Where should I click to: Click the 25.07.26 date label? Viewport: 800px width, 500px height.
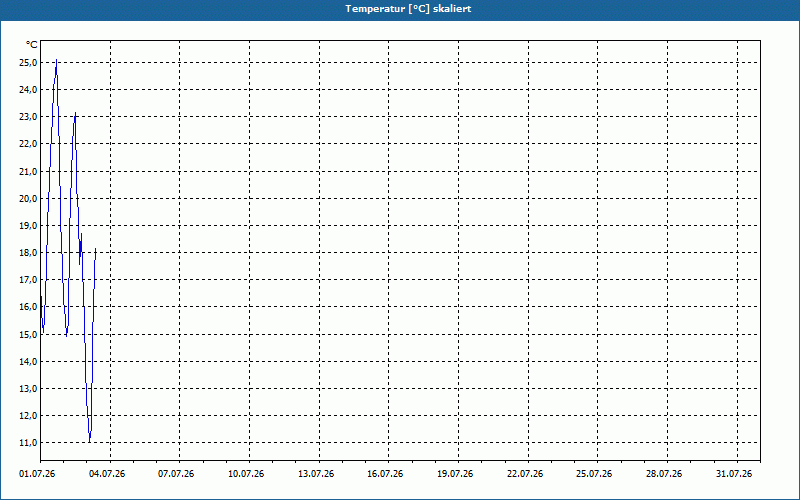[594, 474]
